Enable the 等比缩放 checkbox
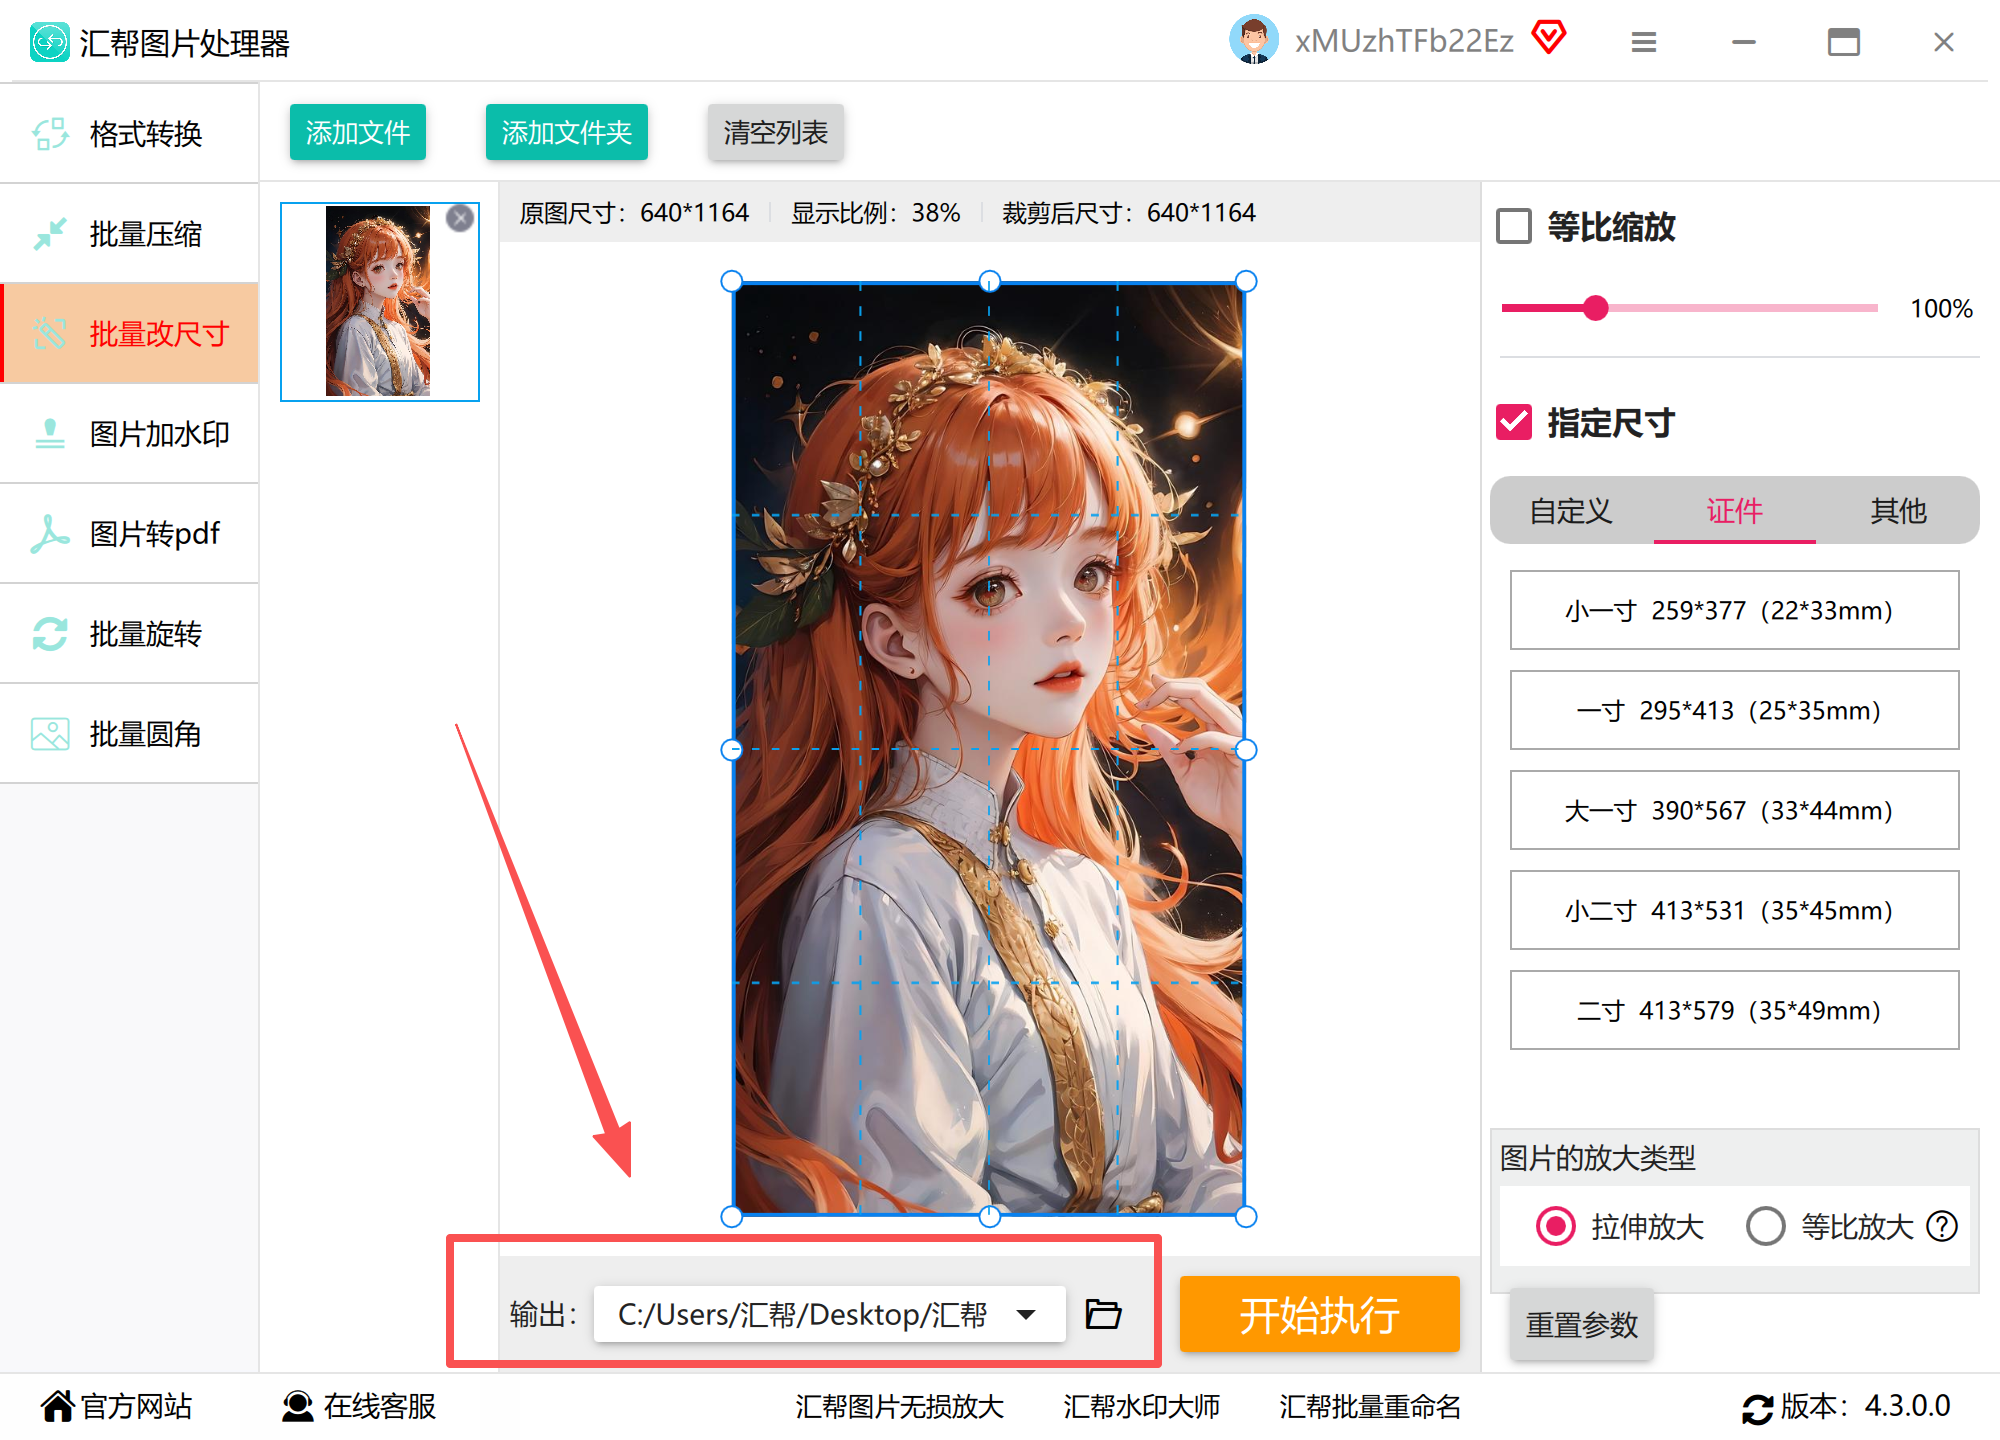2000x1440 pixels. click(1514, 226)
